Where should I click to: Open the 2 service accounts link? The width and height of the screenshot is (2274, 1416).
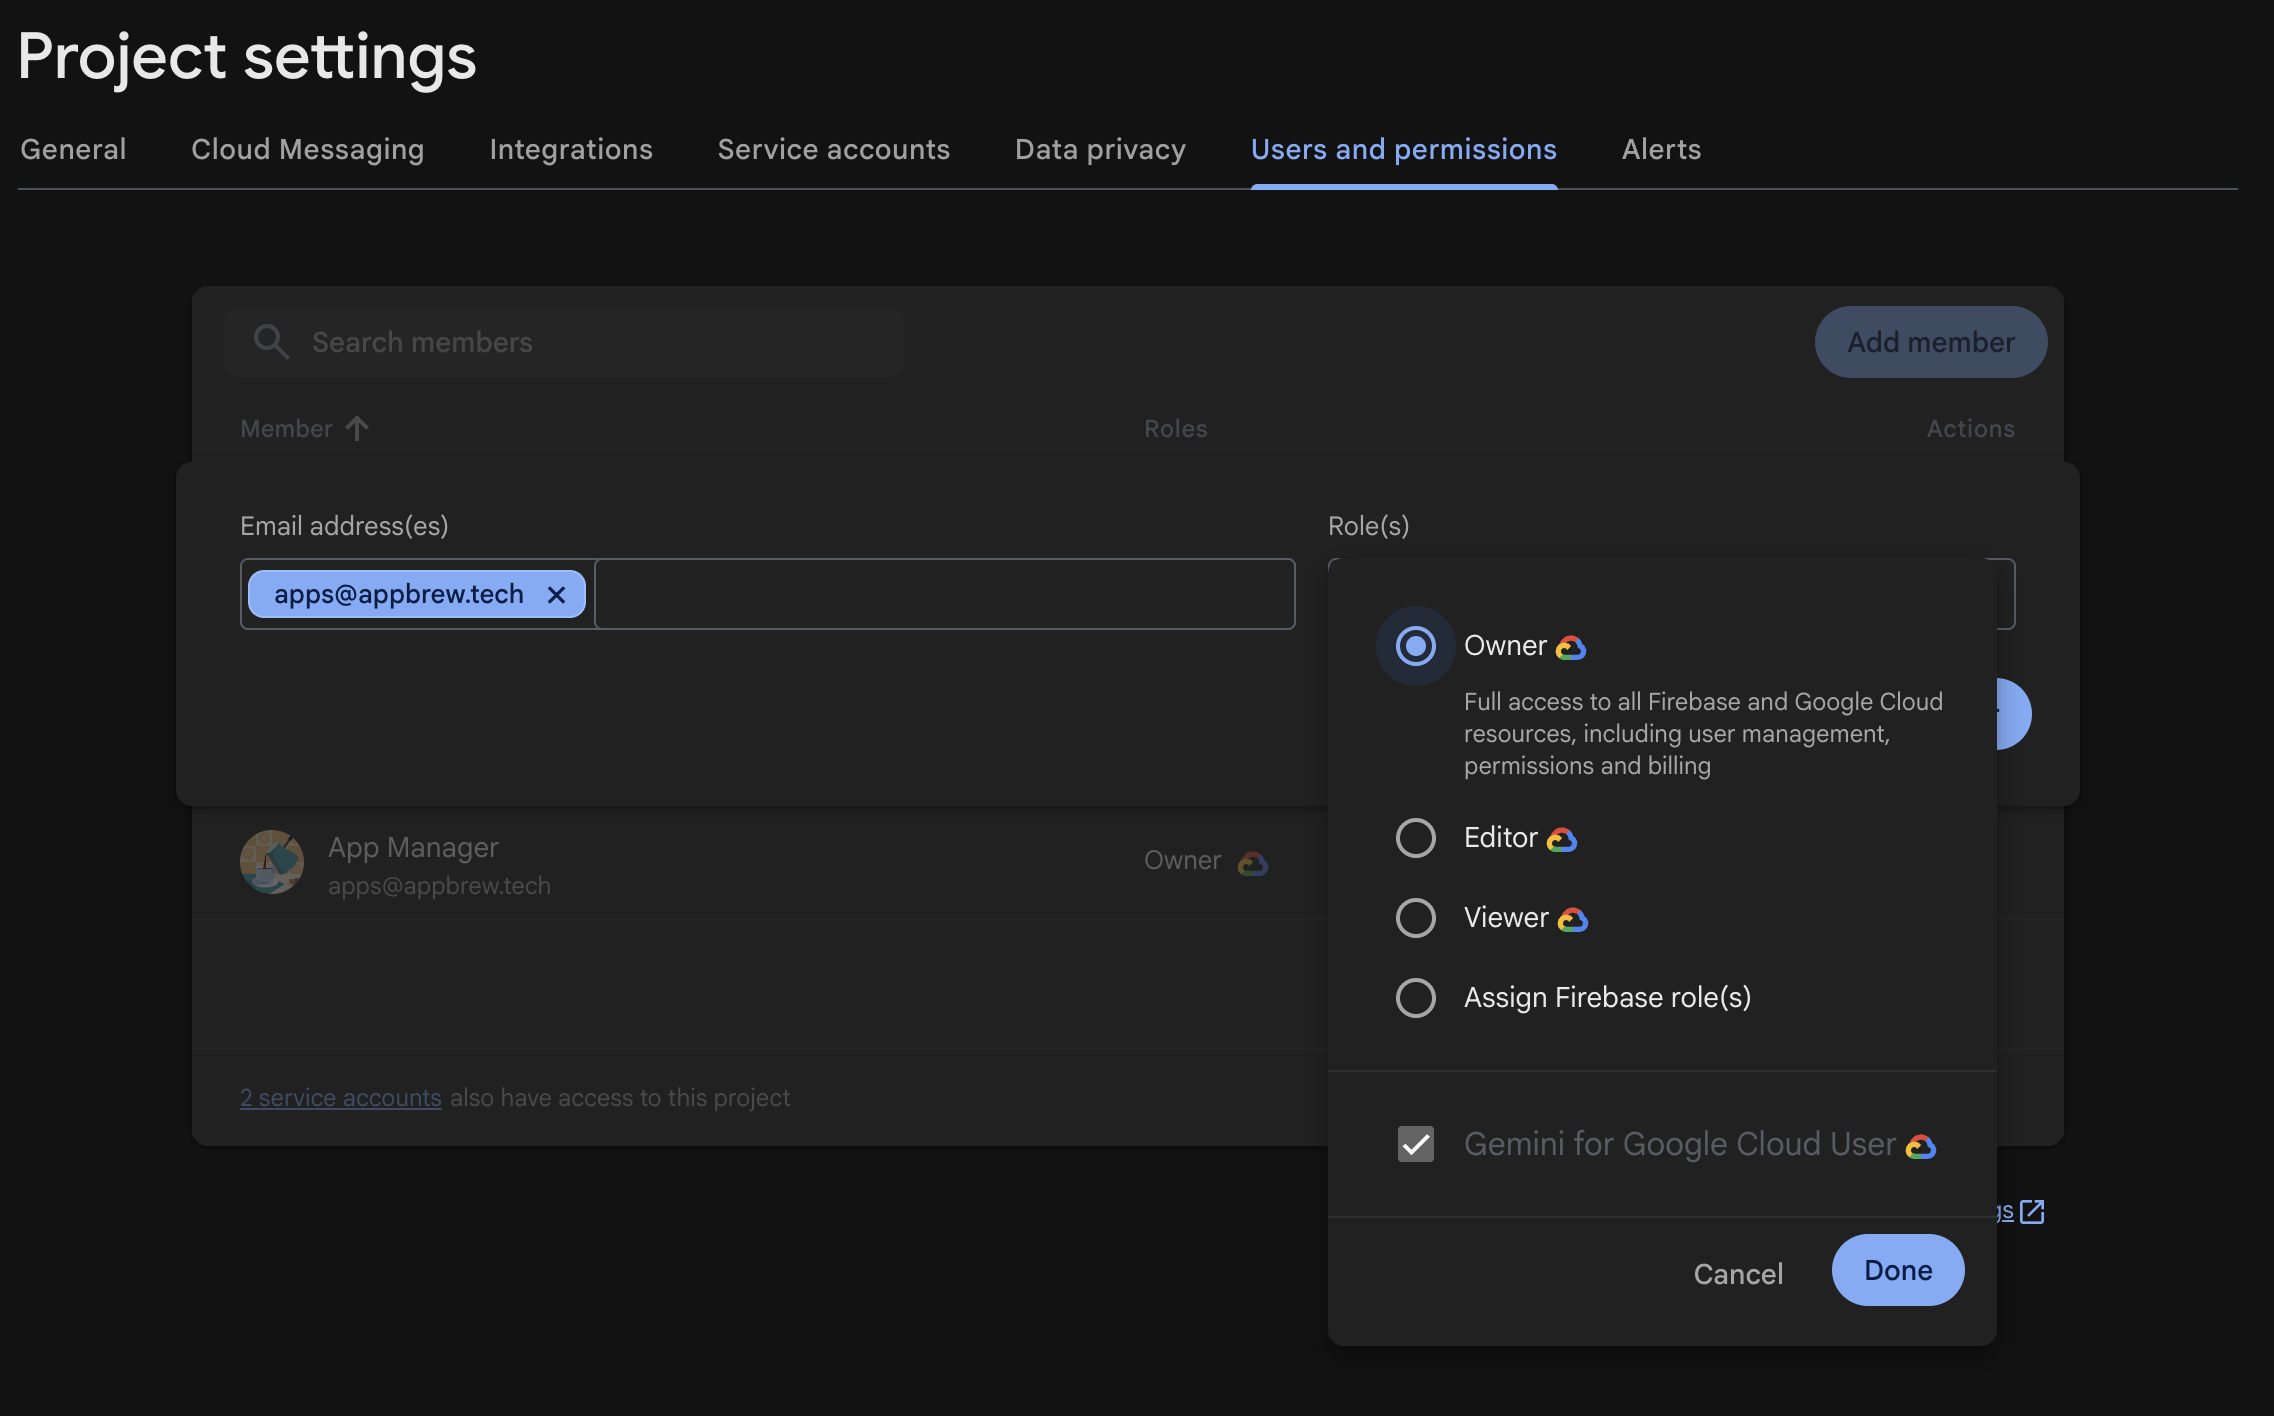340,1097
